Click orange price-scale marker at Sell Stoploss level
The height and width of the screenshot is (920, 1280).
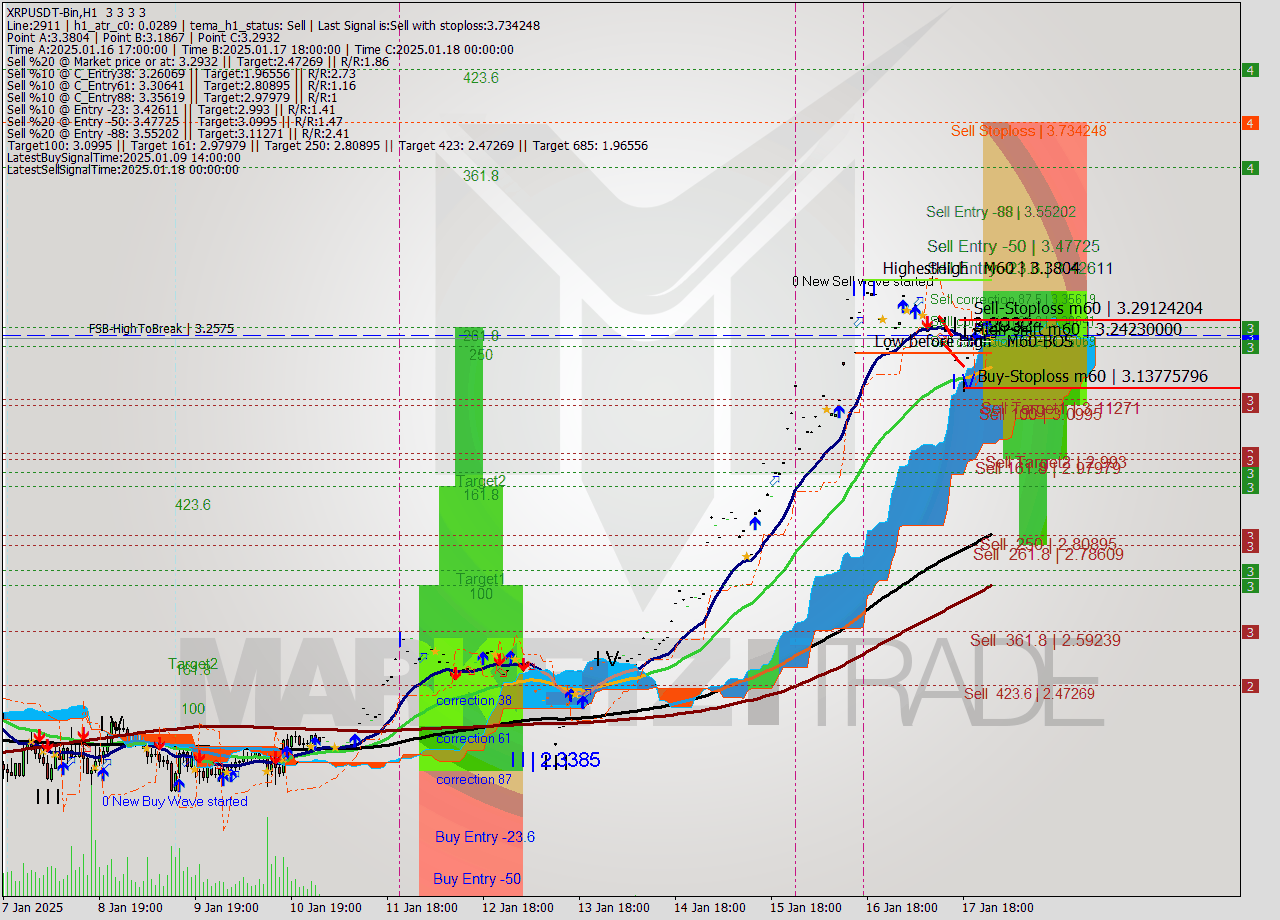pyautogui.click(x=1250, y=123)
